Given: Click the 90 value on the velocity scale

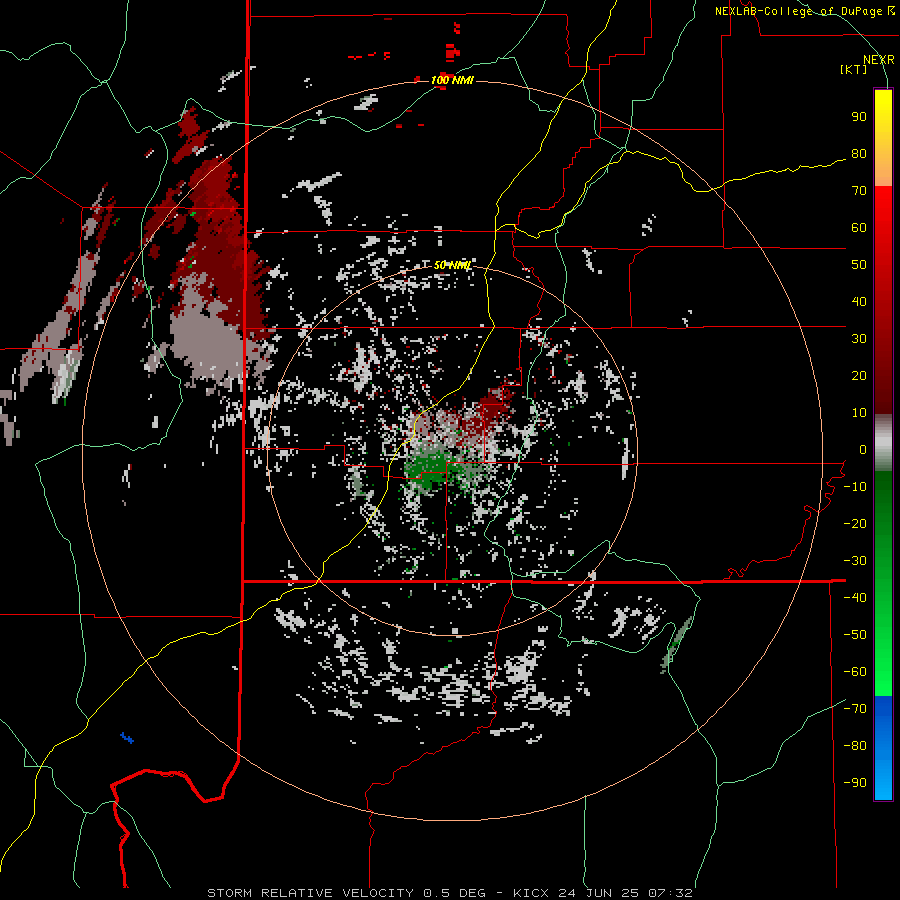Looking at the screenshot, I should [859, 117].
